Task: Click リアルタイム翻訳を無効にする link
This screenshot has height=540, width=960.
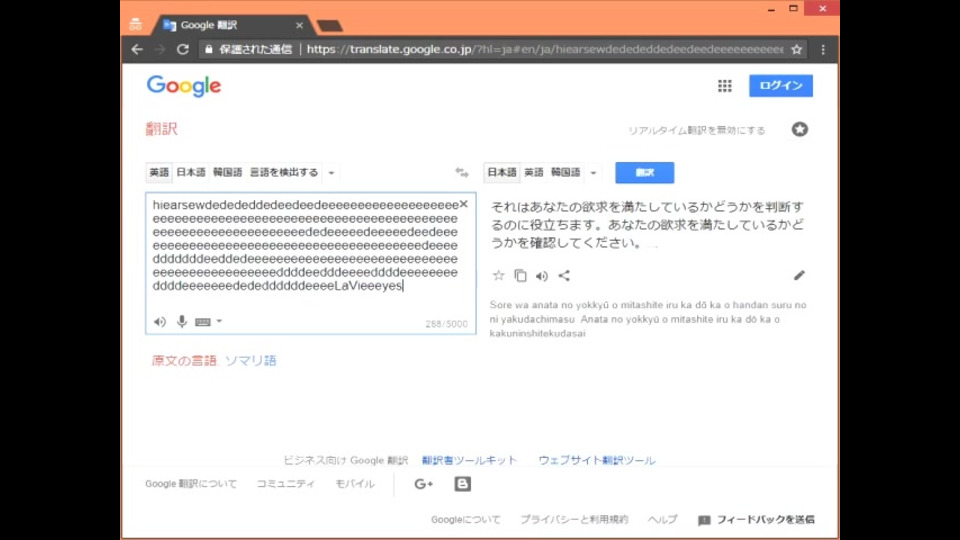Action: point(697,130)
